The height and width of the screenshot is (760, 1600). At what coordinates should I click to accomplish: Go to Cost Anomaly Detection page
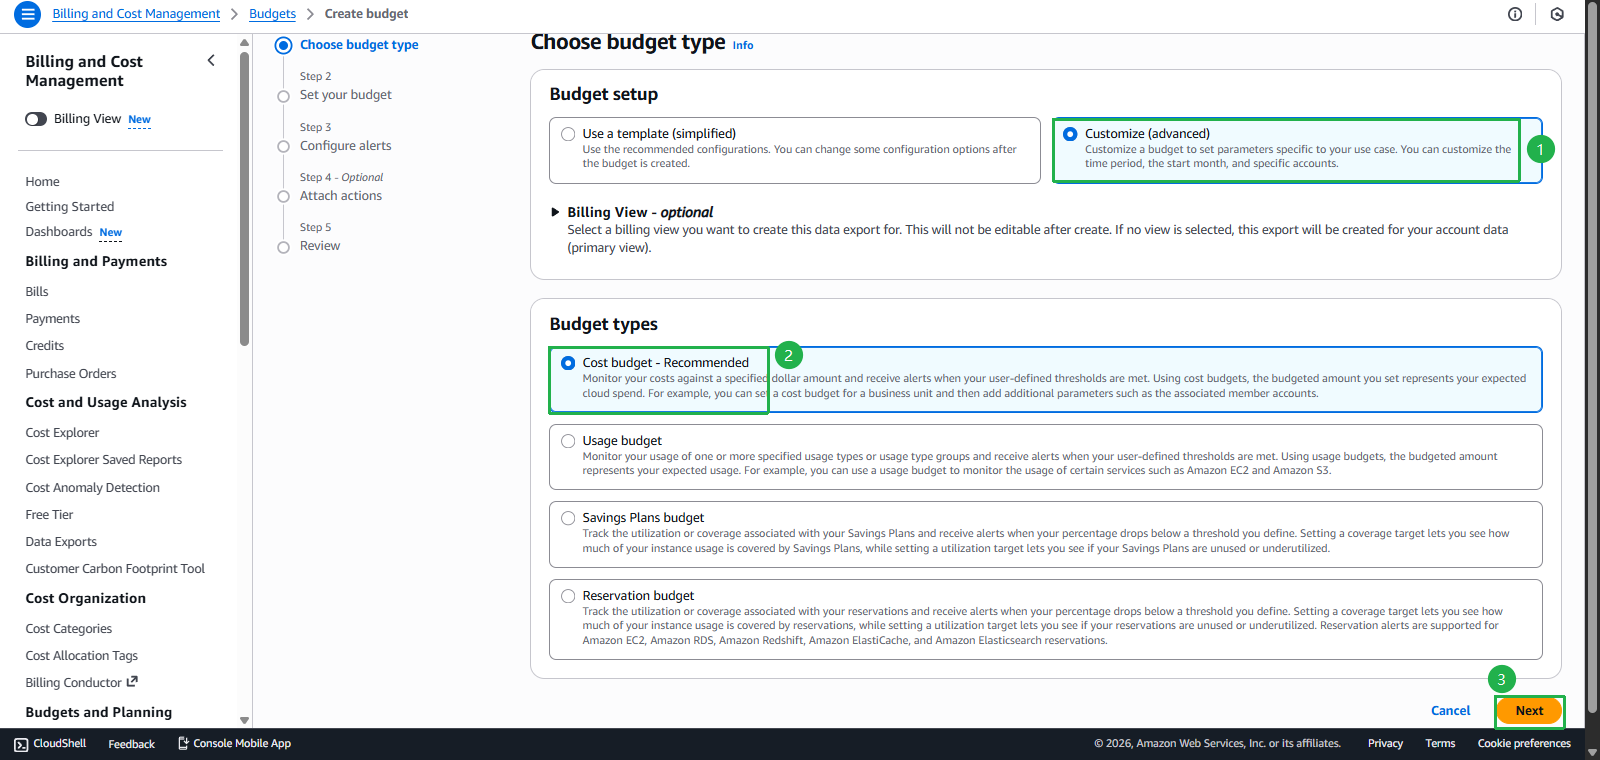(x=92, y=488)
